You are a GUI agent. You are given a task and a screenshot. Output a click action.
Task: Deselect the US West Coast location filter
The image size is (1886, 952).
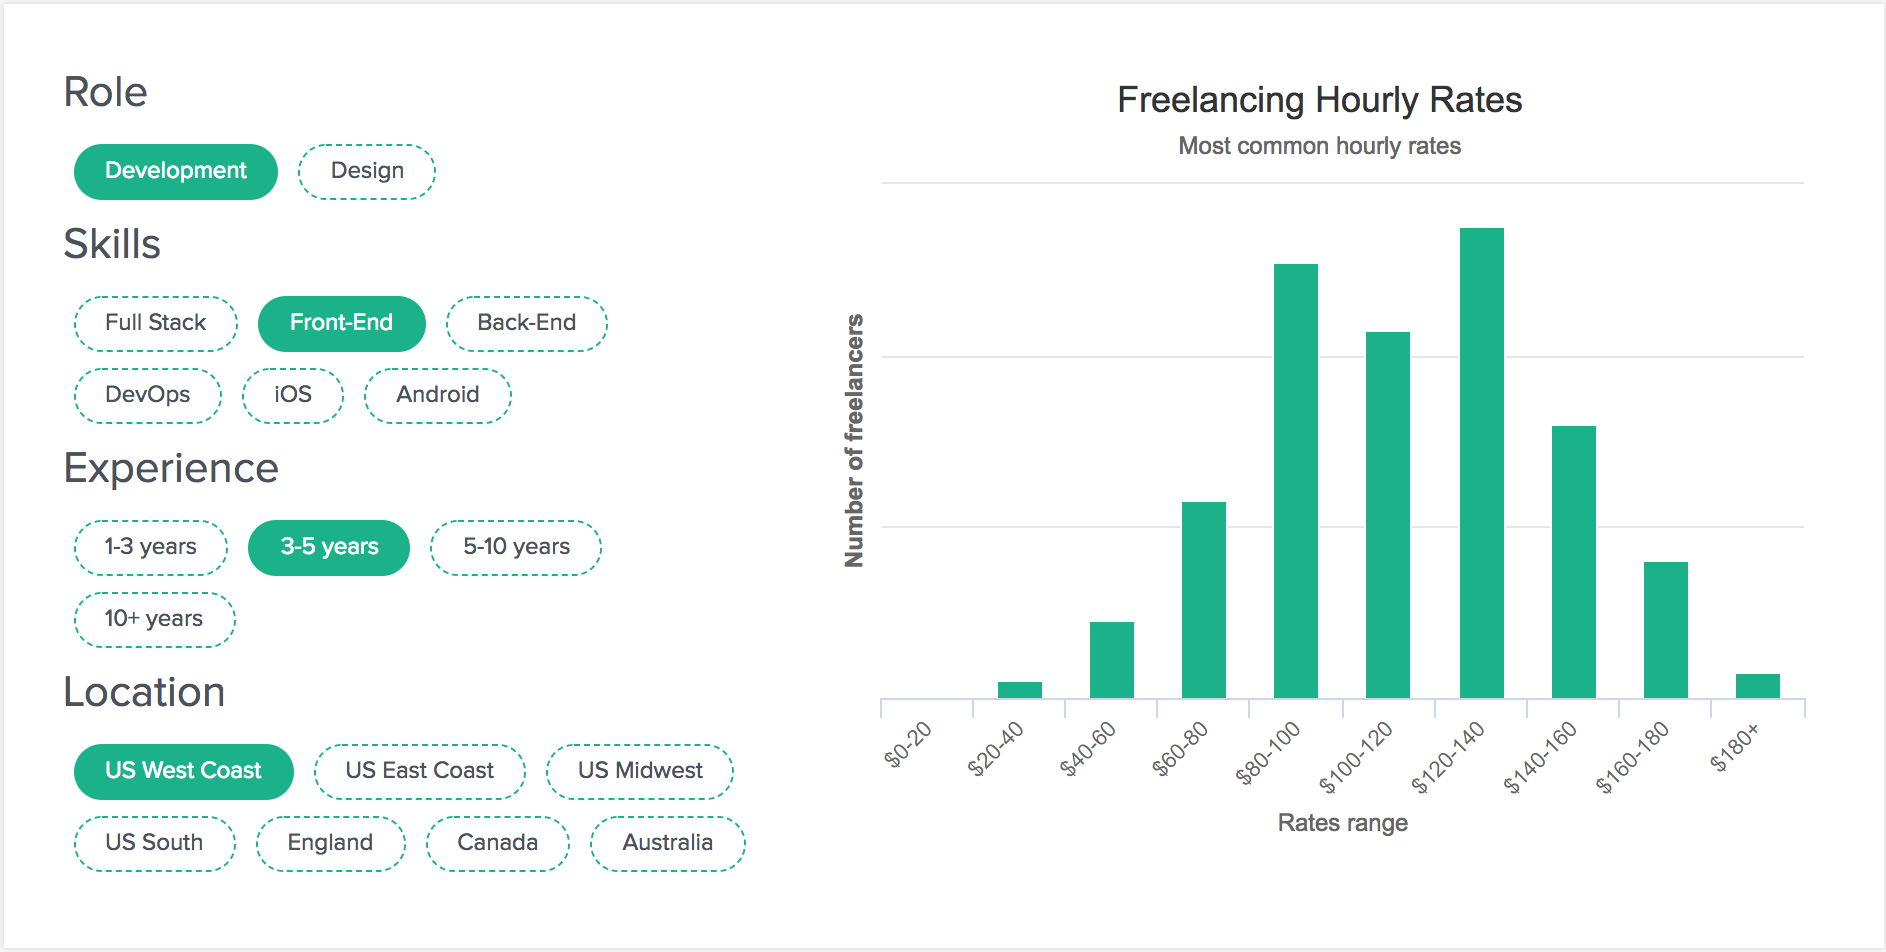(183, 770)
